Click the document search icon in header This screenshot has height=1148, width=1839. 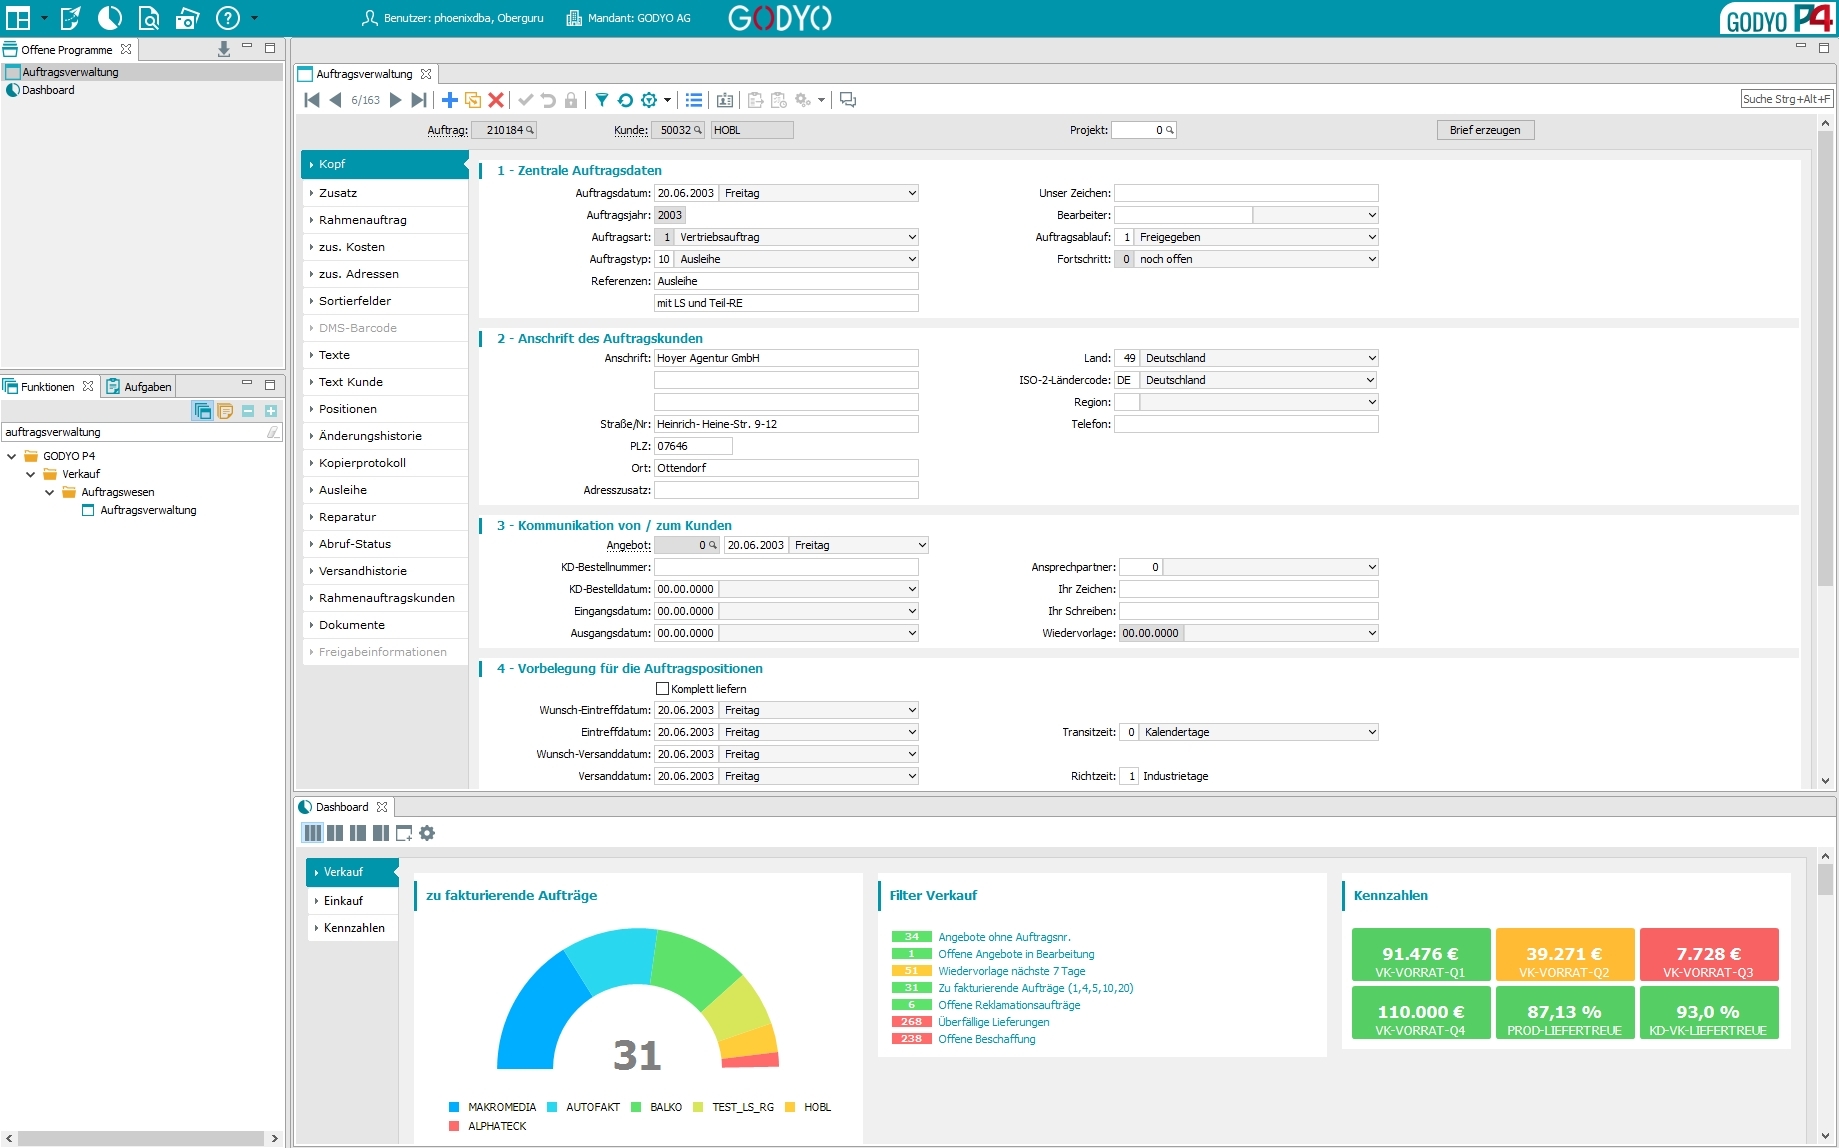[149, 18]
